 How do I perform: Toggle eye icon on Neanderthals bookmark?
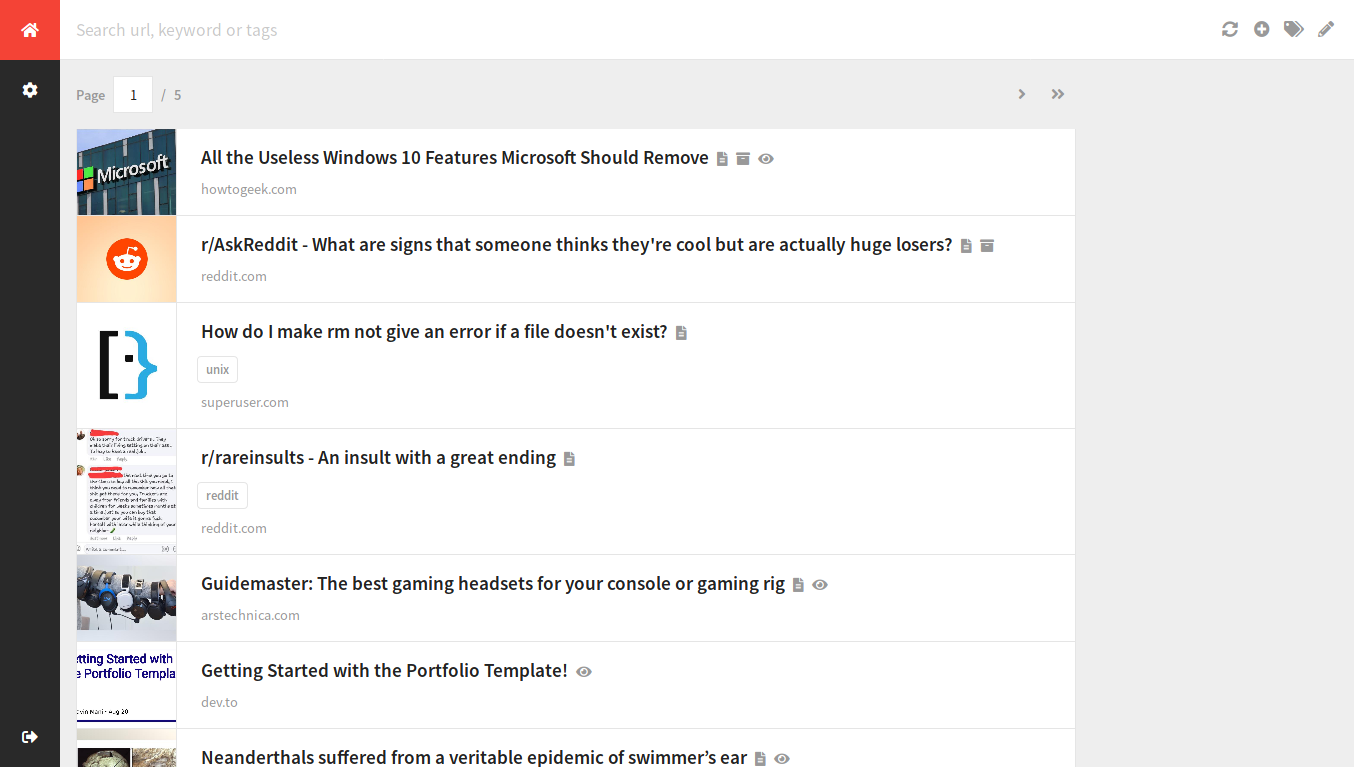(x=782, y=759)
